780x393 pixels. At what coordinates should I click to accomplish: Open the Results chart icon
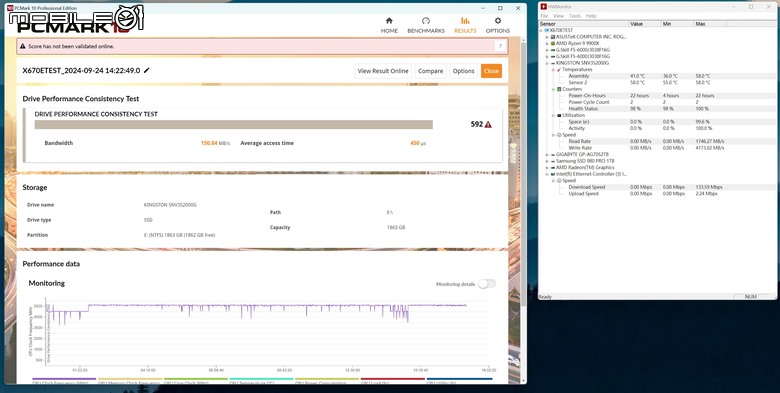click(465, 20)
